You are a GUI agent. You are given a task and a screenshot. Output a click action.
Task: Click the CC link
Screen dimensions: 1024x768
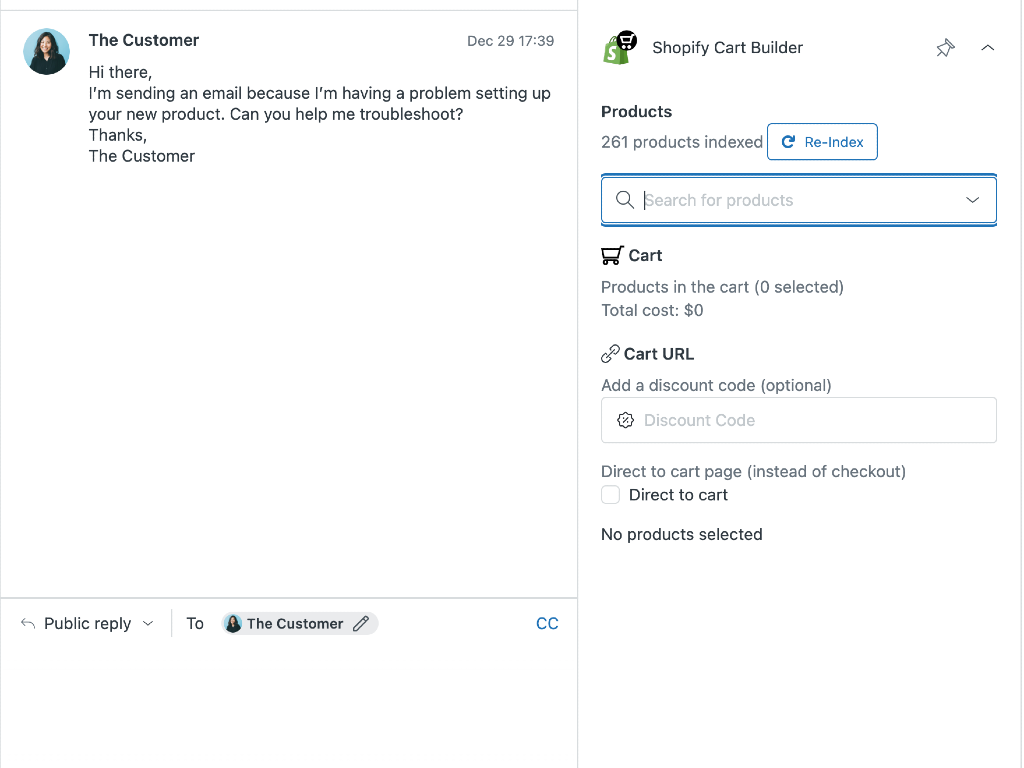click(x=547, y=623)
